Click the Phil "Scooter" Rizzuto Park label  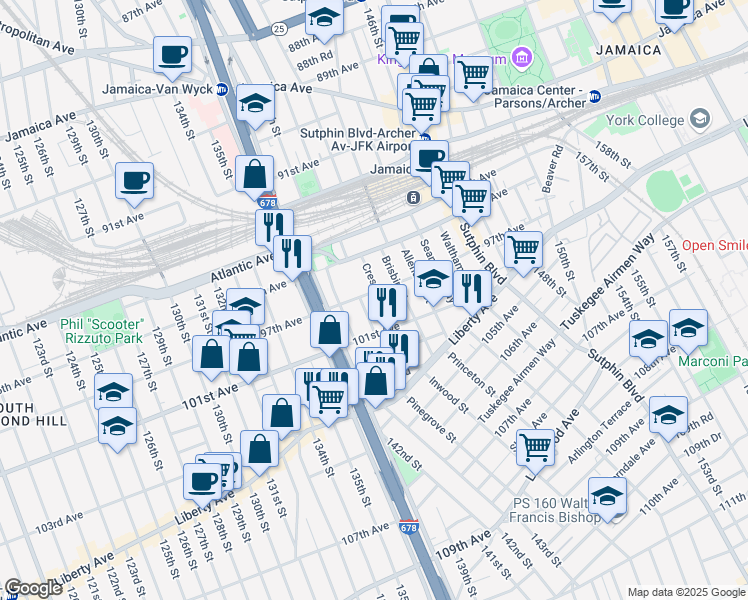click(x=103, y=331)
